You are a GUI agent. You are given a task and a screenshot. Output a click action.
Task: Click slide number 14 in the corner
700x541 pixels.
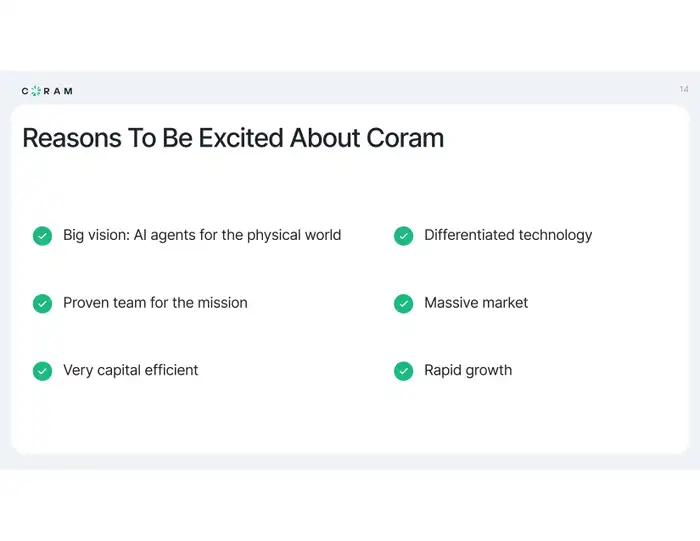click(x=684, y=89)
